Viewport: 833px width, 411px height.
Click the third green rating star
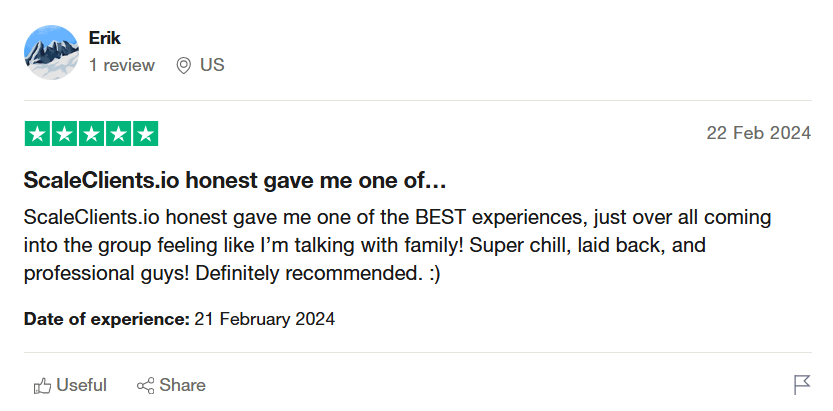(91, 133)
